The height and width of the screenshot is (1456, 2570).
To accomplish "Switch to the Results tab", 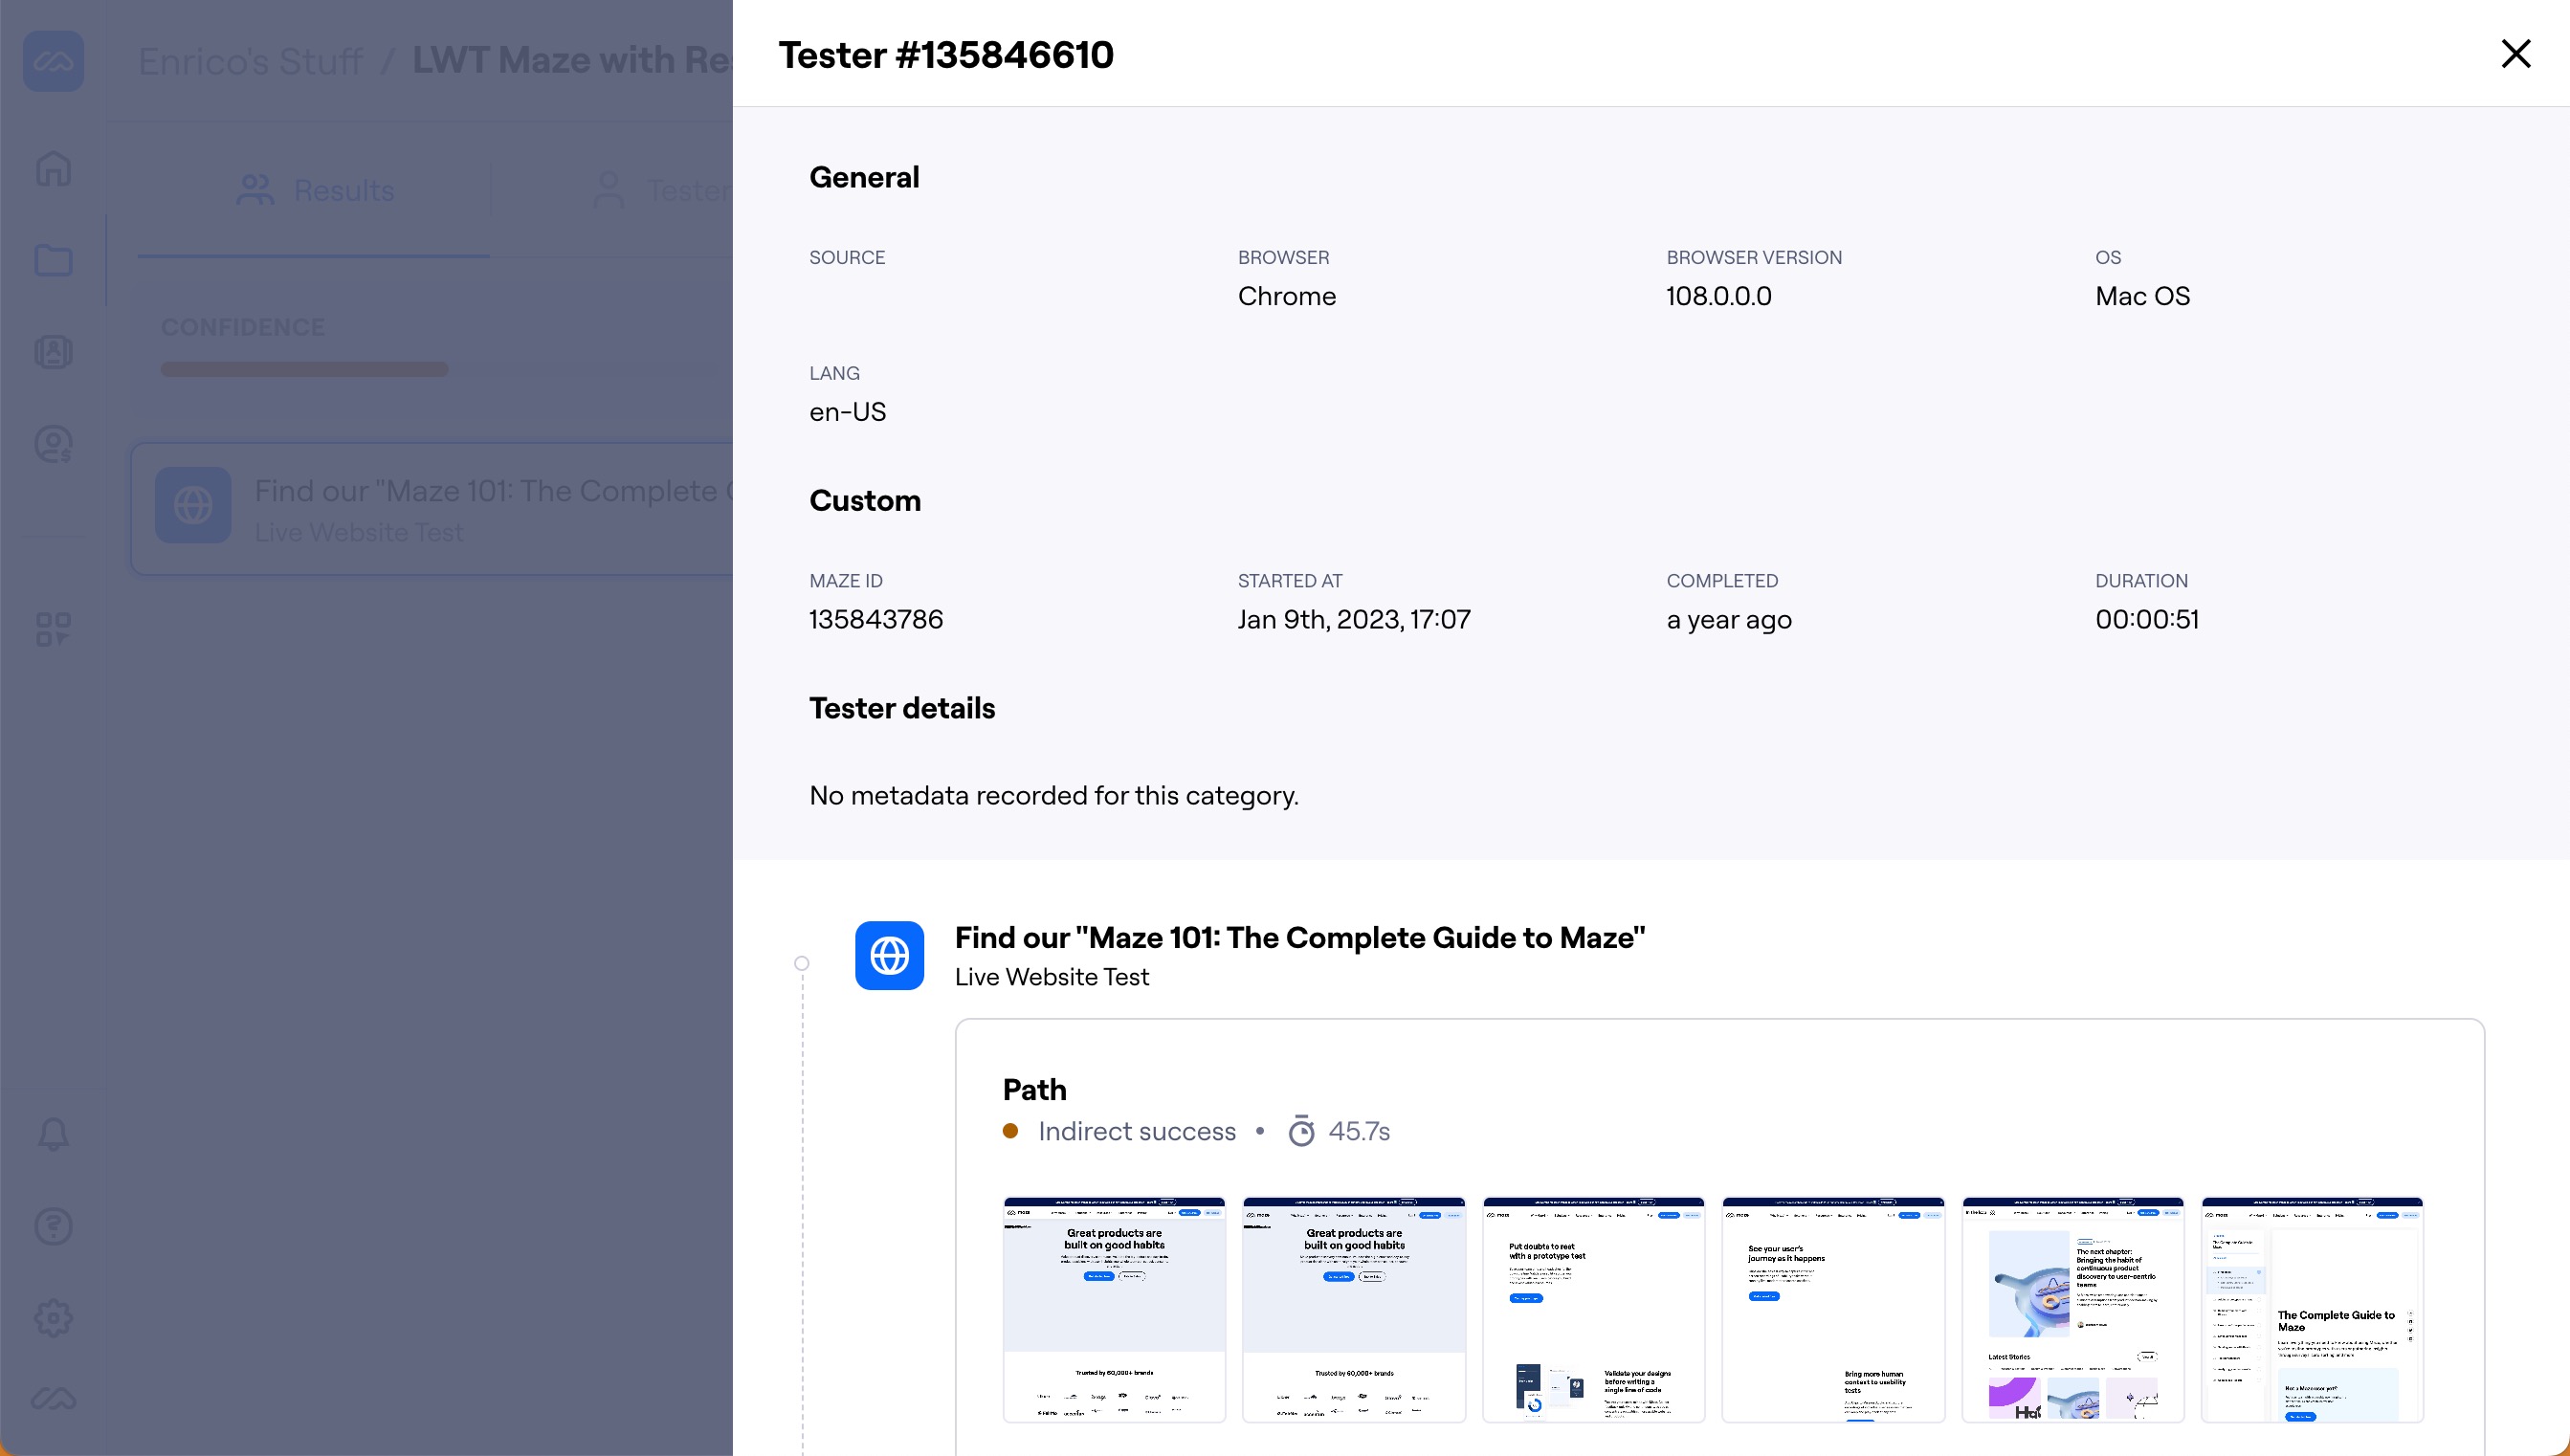I will 315,190.
